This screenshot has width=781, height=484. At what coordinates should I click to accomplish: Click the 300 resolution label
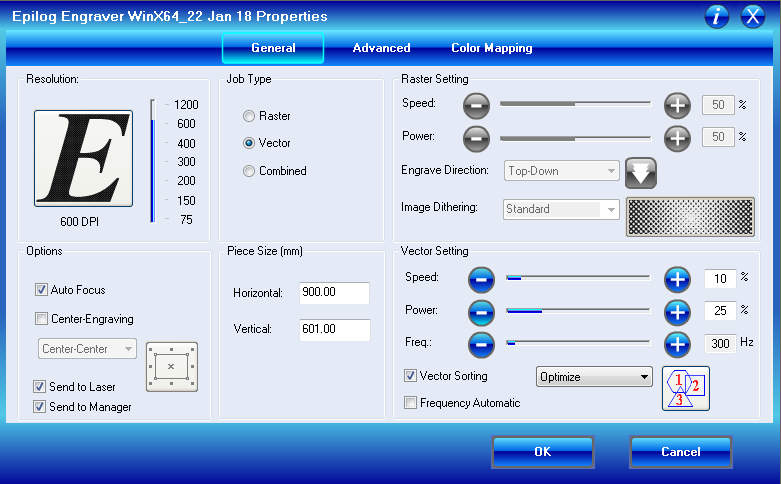pyautogui.click(x=186, y=162)
